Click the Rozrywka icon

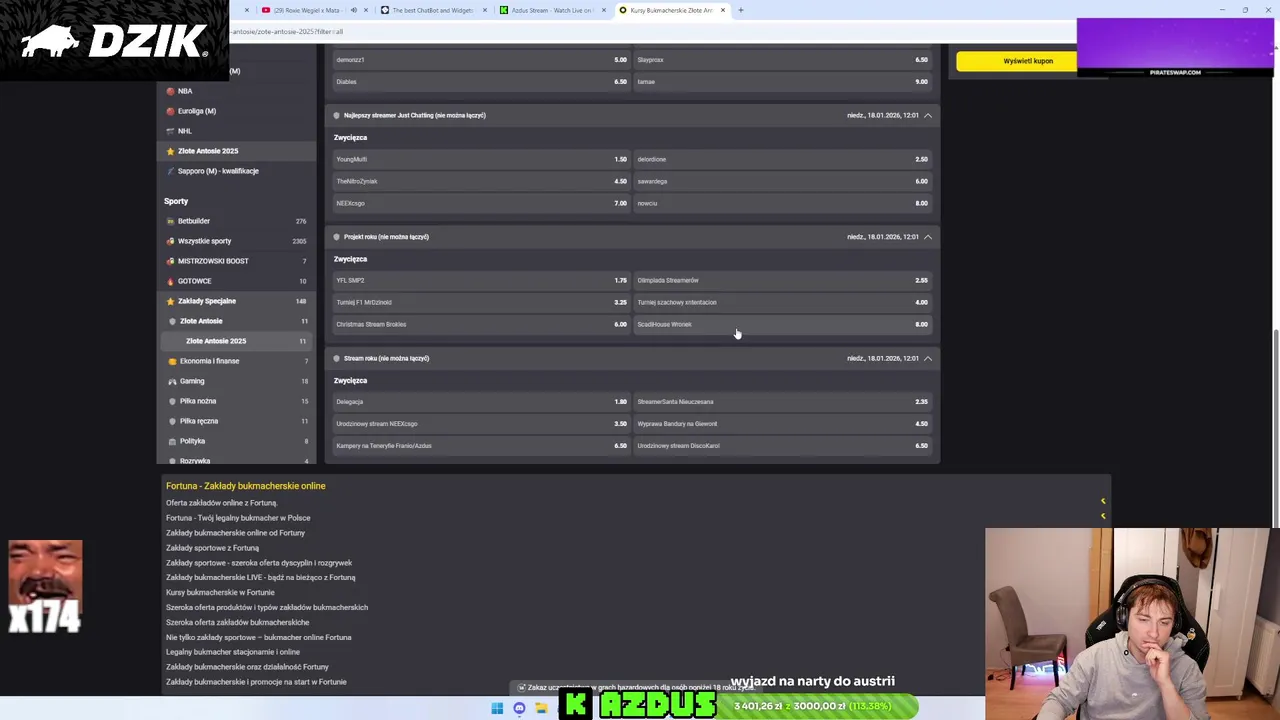click(x=172, y=461)
